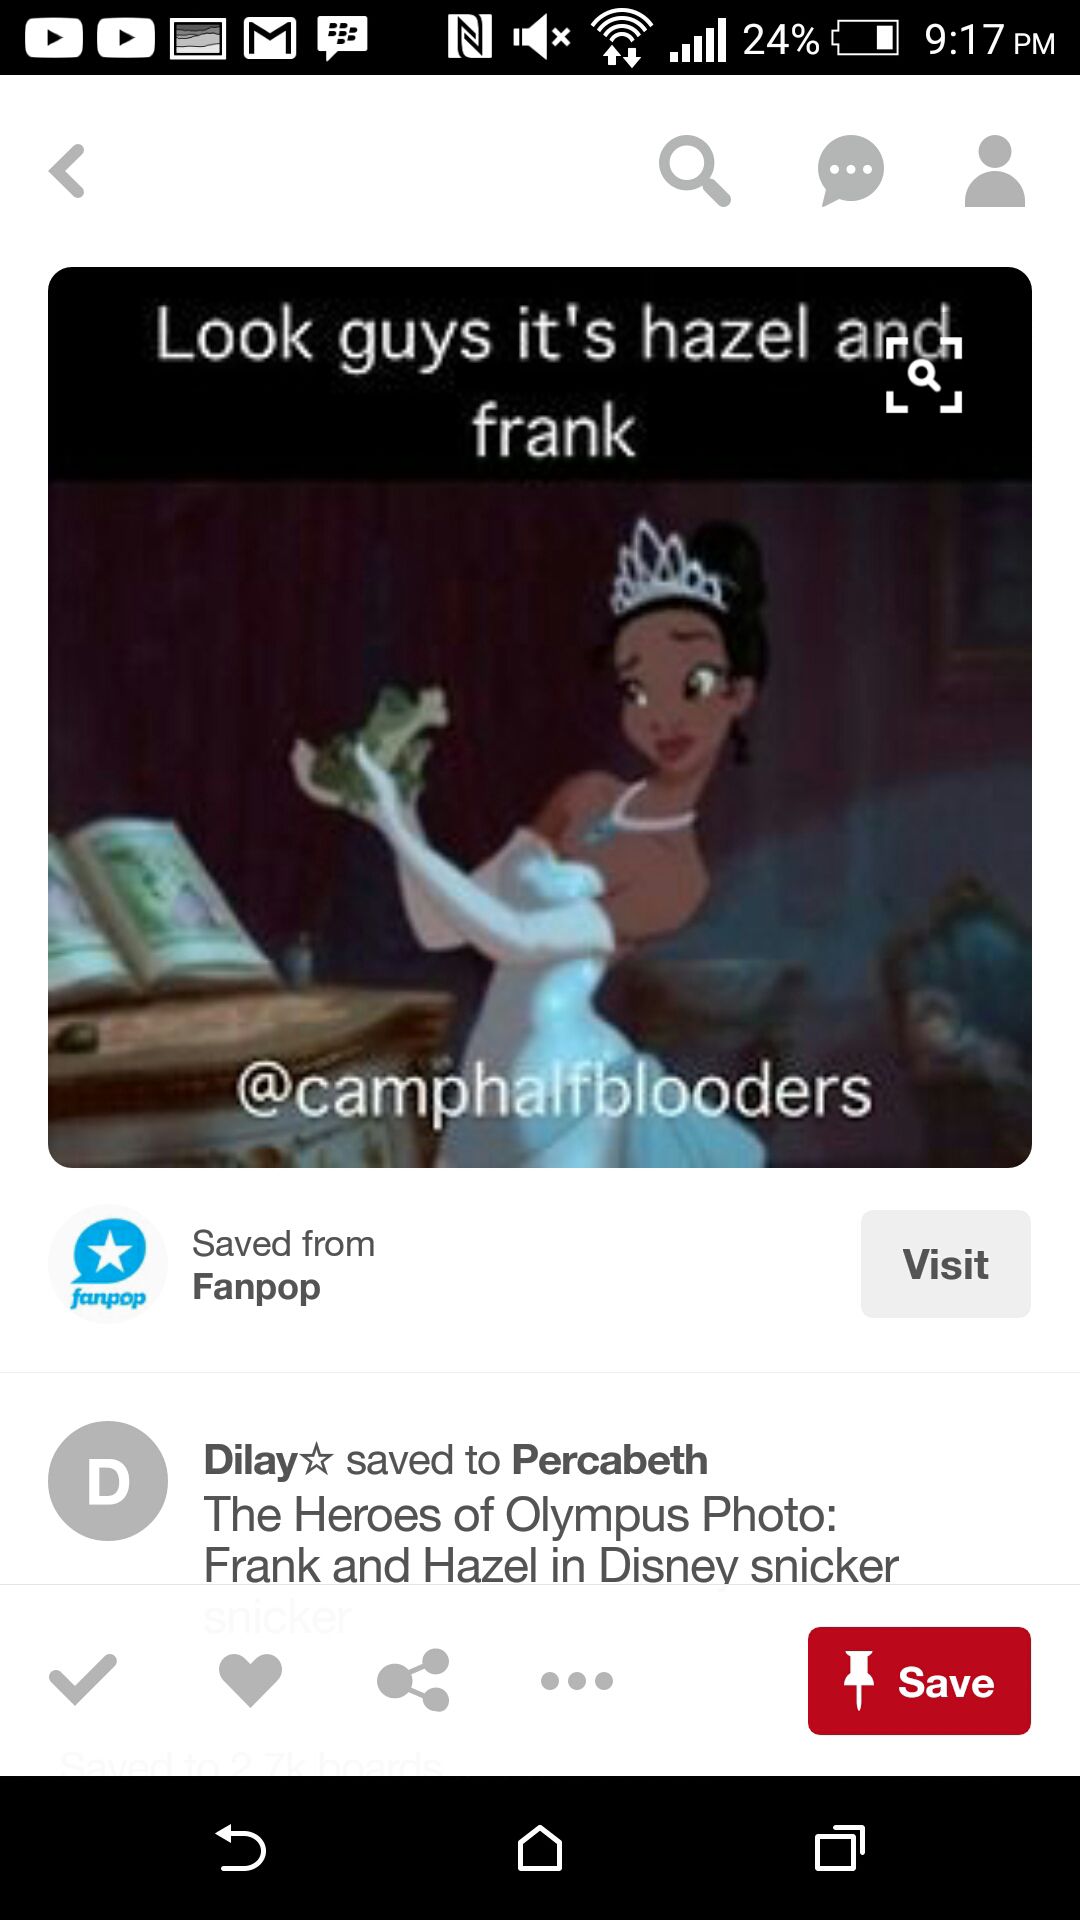Image resolution: width=1080 pixels, height=1920 pixels.
Task: Go back using the left chevron arrow
Action: pos(68,171)
